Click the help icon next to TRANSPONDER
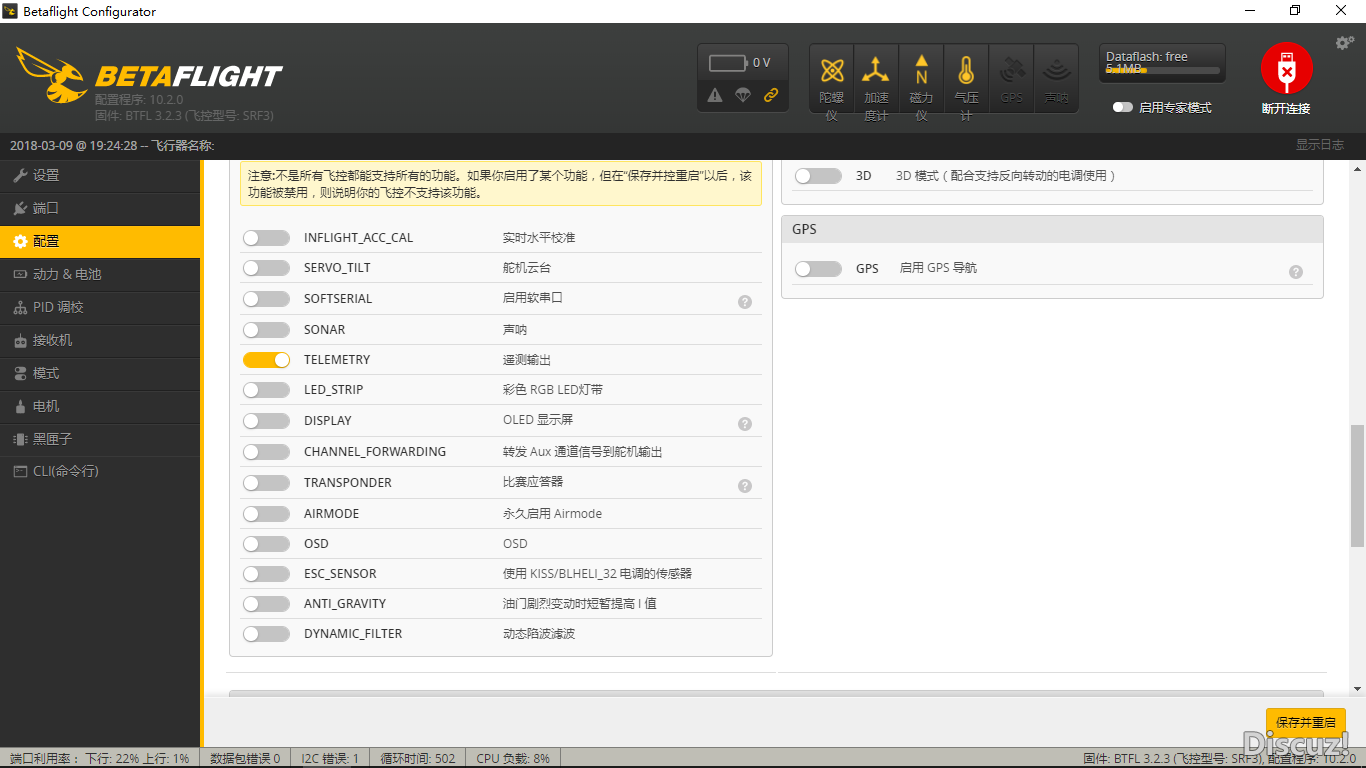This screenshot has width=1366, height=768. click(745, 486)
